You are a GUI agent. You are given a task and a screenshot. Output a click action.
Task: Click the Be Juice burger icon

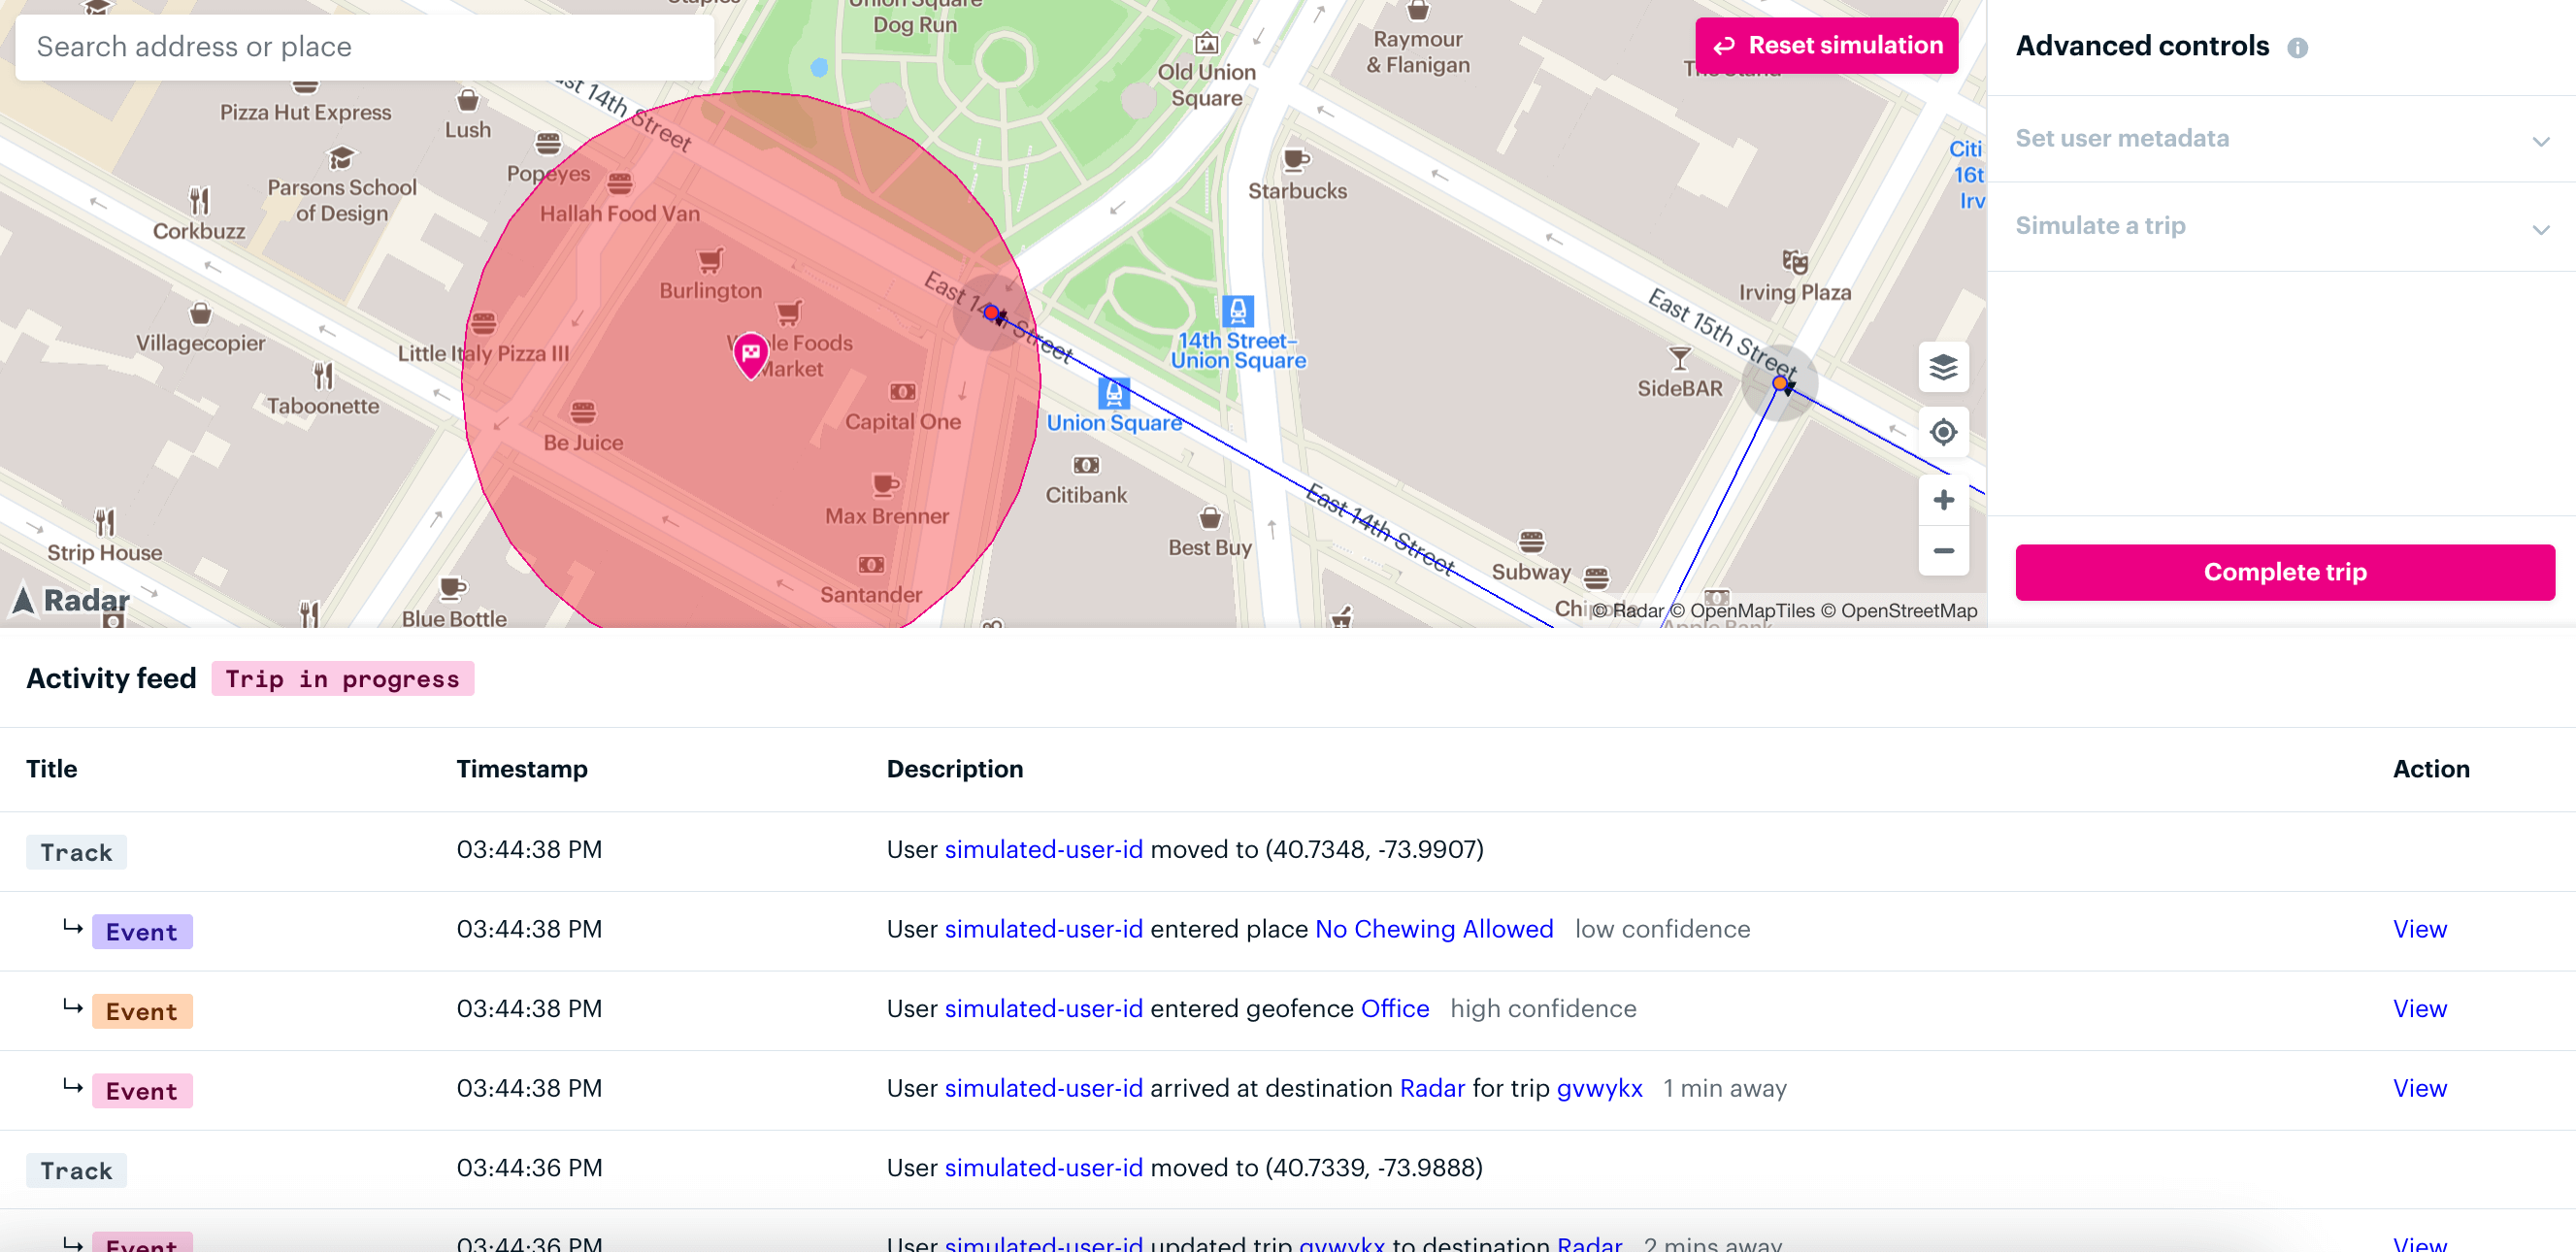[x=583, y=412]
